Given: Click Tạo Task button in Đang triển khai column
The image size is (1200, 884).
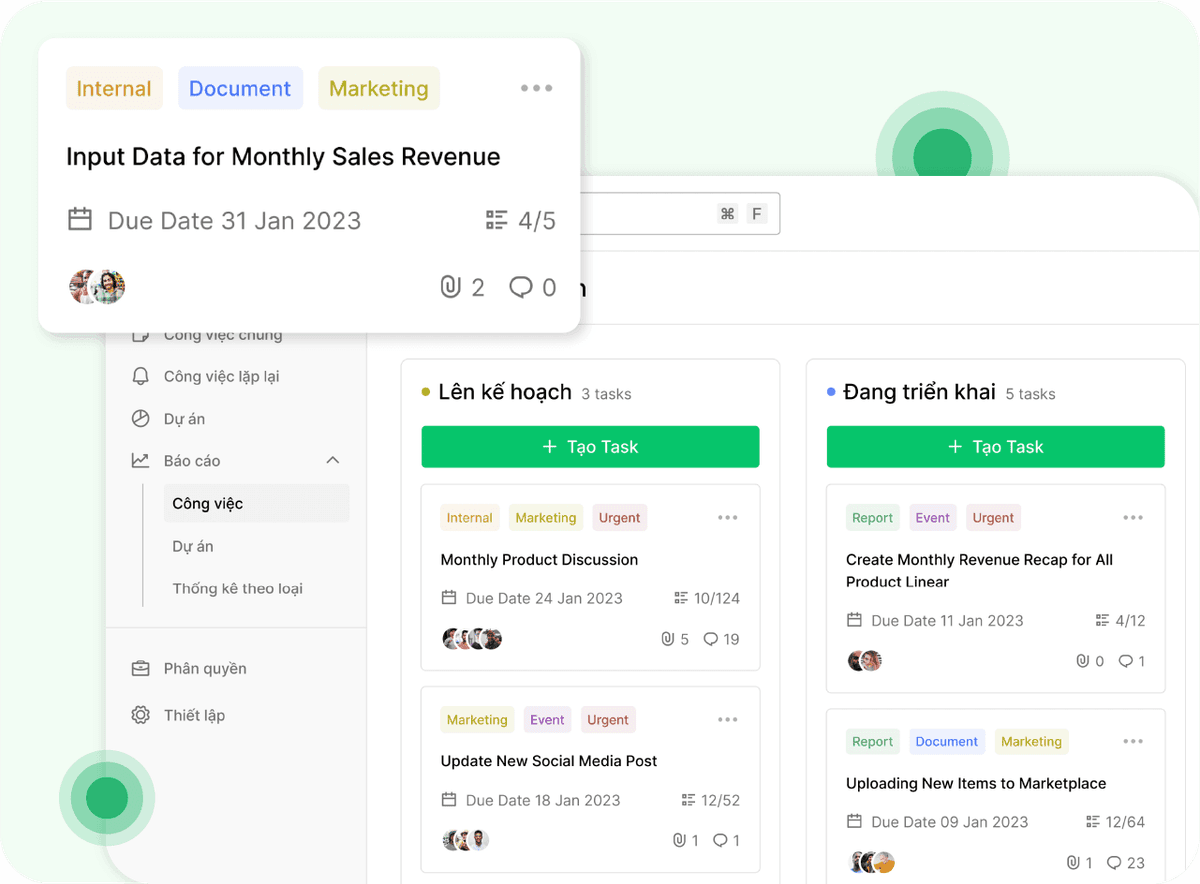Looking at the screenshot, I should click(x=995, y=447).
